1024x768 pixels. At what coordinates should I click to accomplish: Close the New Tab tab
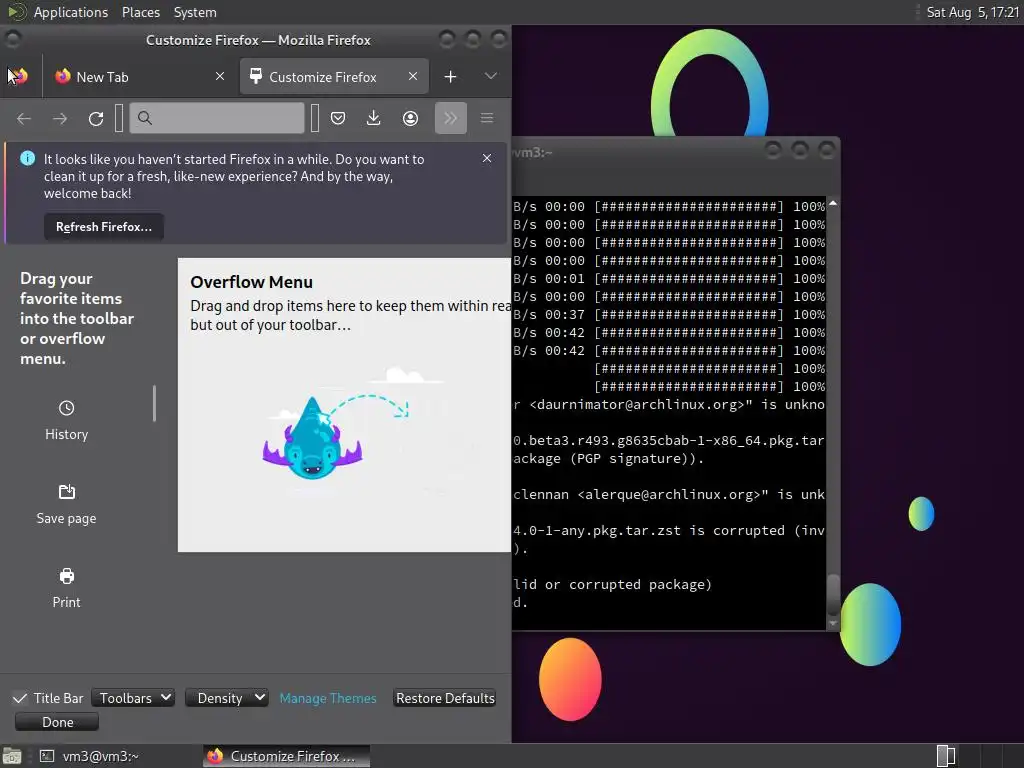click(220, 76)
